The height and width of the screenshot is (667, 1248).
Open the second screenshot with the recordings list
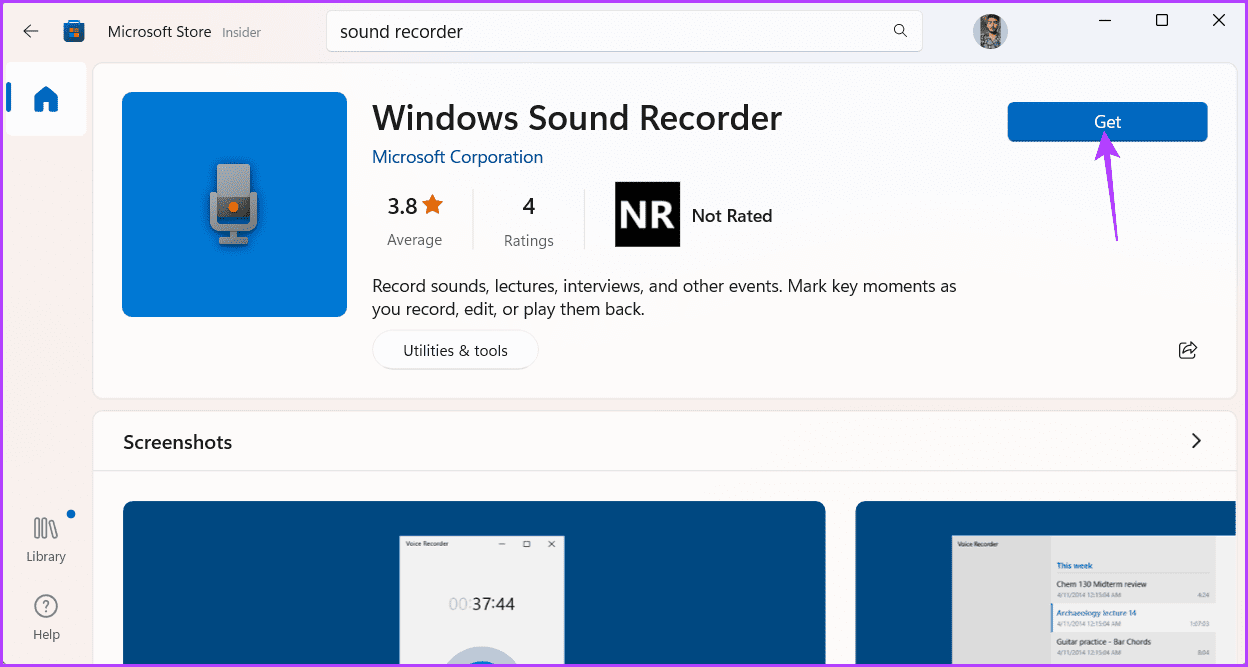[x=1045, y=584]
